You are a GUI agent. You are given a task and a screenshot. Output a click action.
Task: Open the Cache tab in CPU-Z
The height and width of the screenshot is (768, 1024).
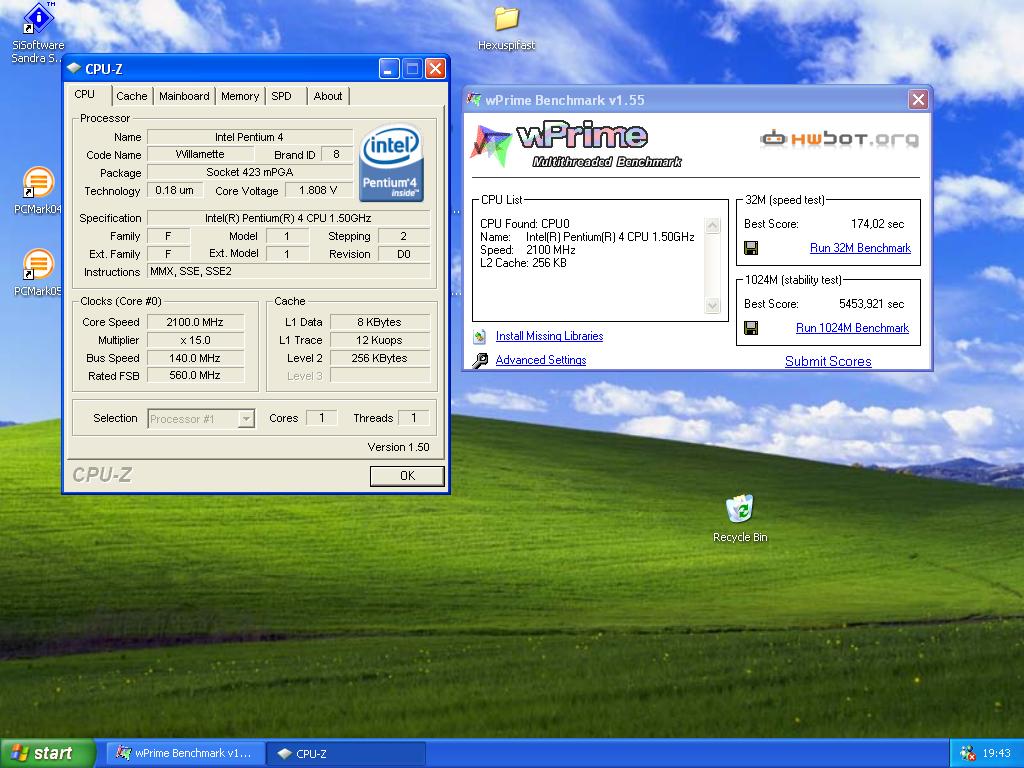click(x=132, y=96)
